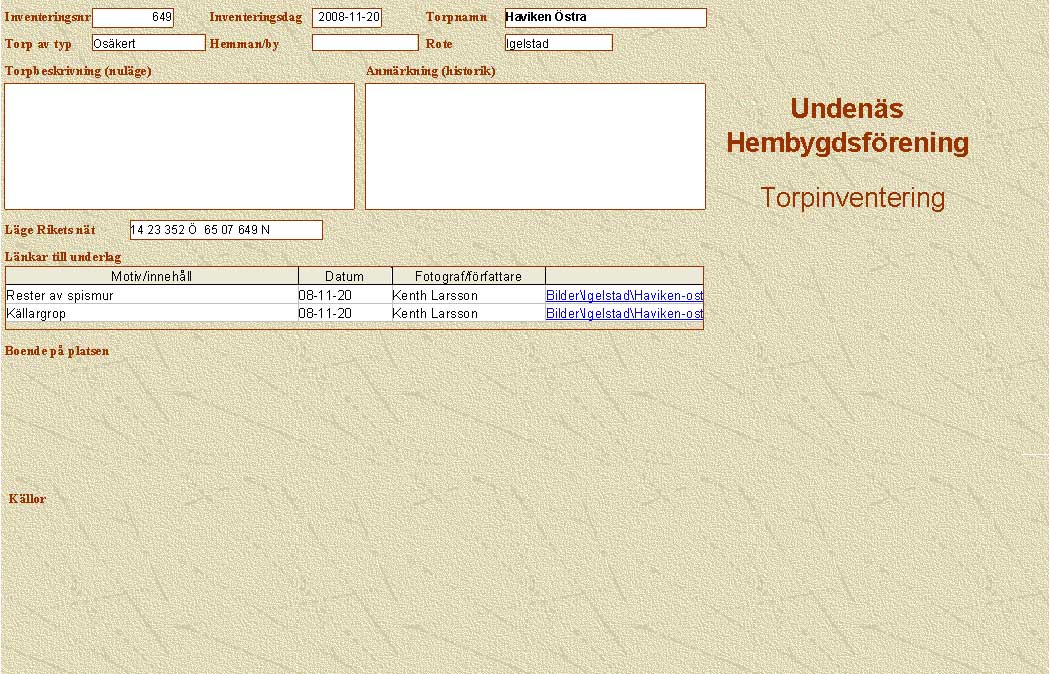Select the Inventeringsdag date field
Image resolution: width=1050 pixels, height=674 pixels.
347,18
